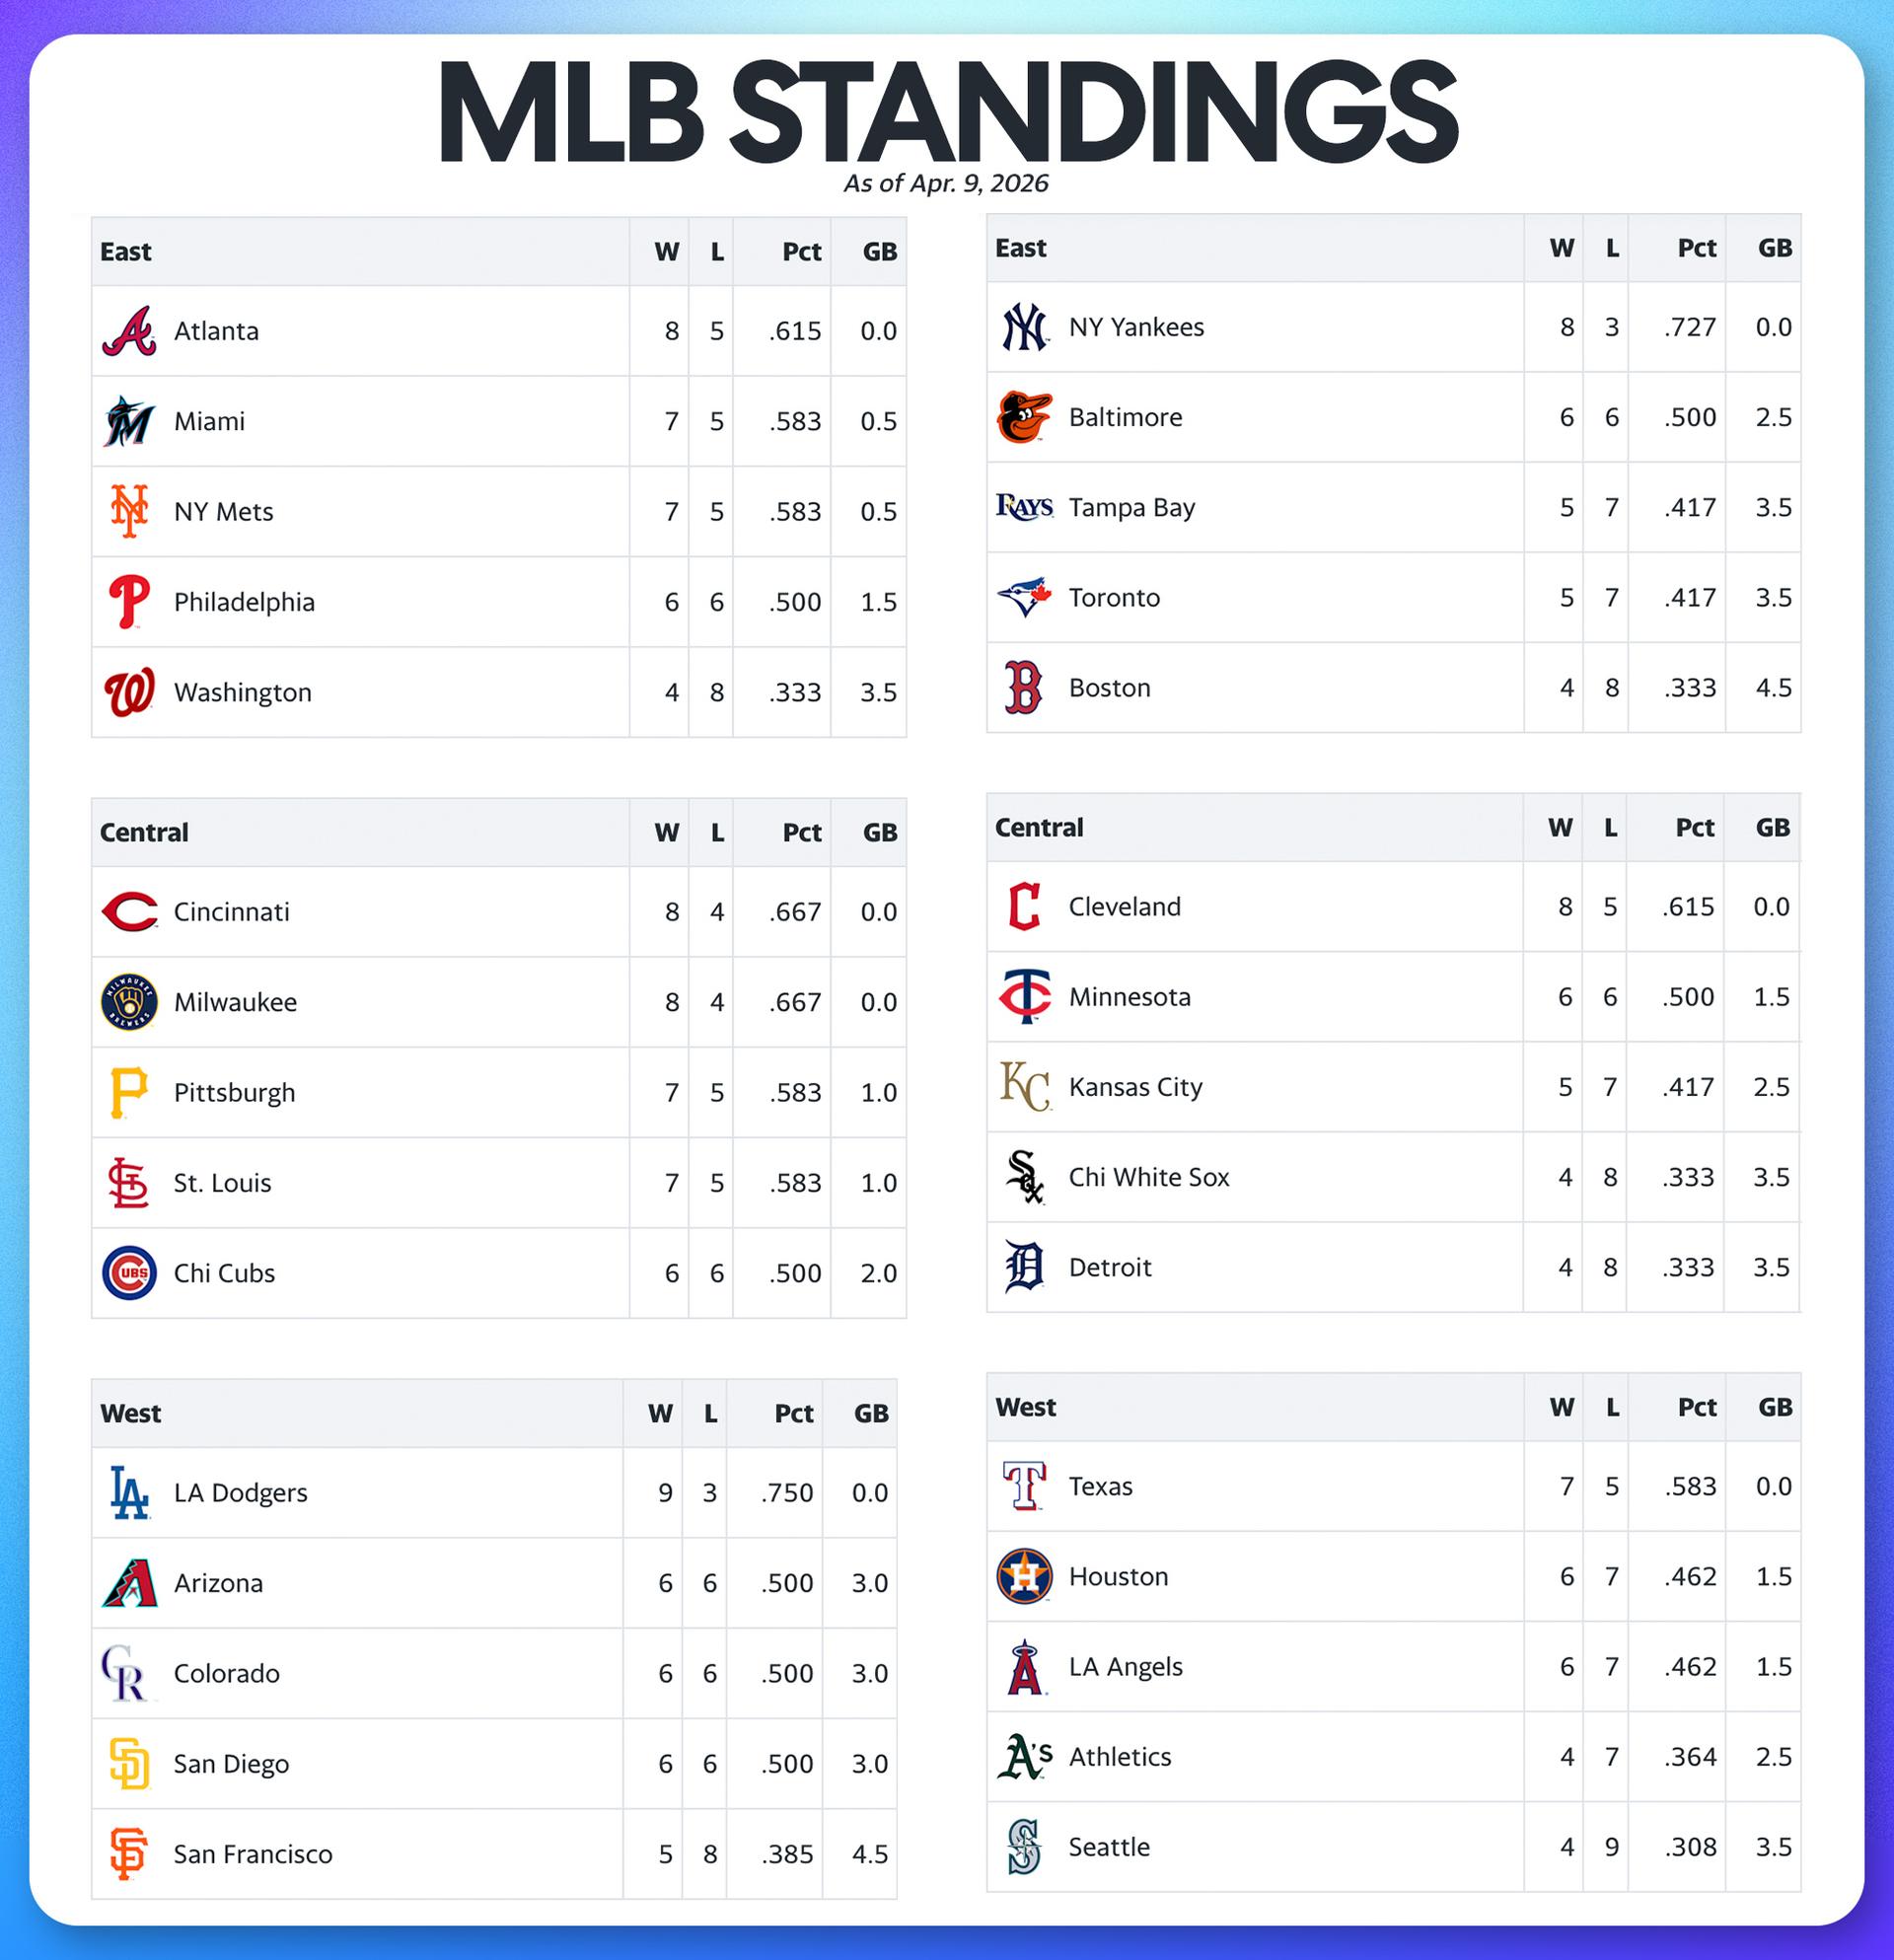Click the Kansas City team name

(x=1135, y=1087)
